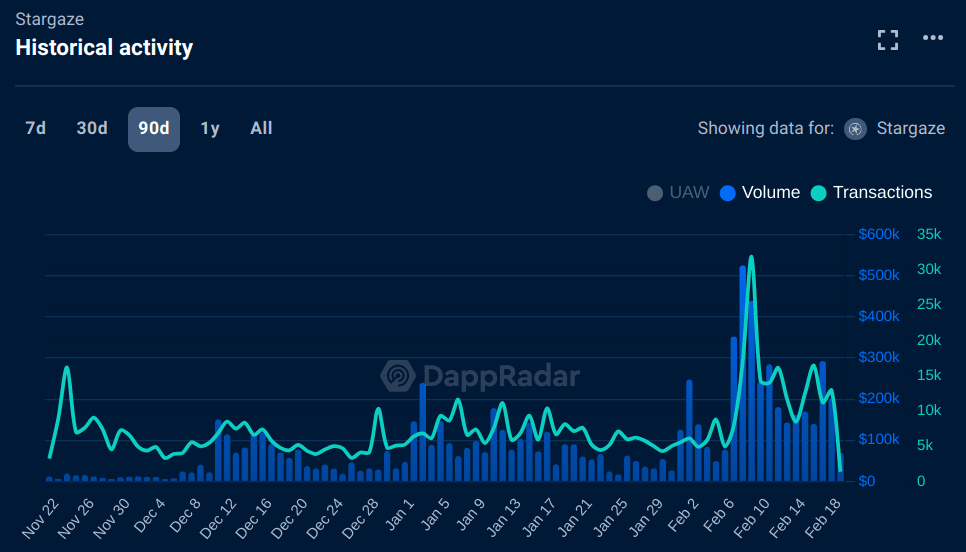The width and height of the screenshot is (966, 552).
Task: Click the Stargaze subtitle above the heading
Action: [49, 19]
